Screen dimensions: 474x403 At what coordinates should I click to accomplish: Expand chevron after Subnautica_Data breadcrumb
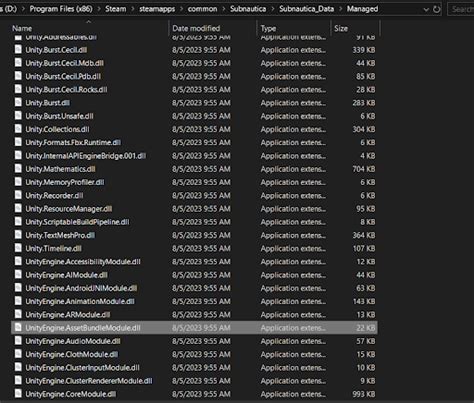pyautogui.click(x=340, y=9)
